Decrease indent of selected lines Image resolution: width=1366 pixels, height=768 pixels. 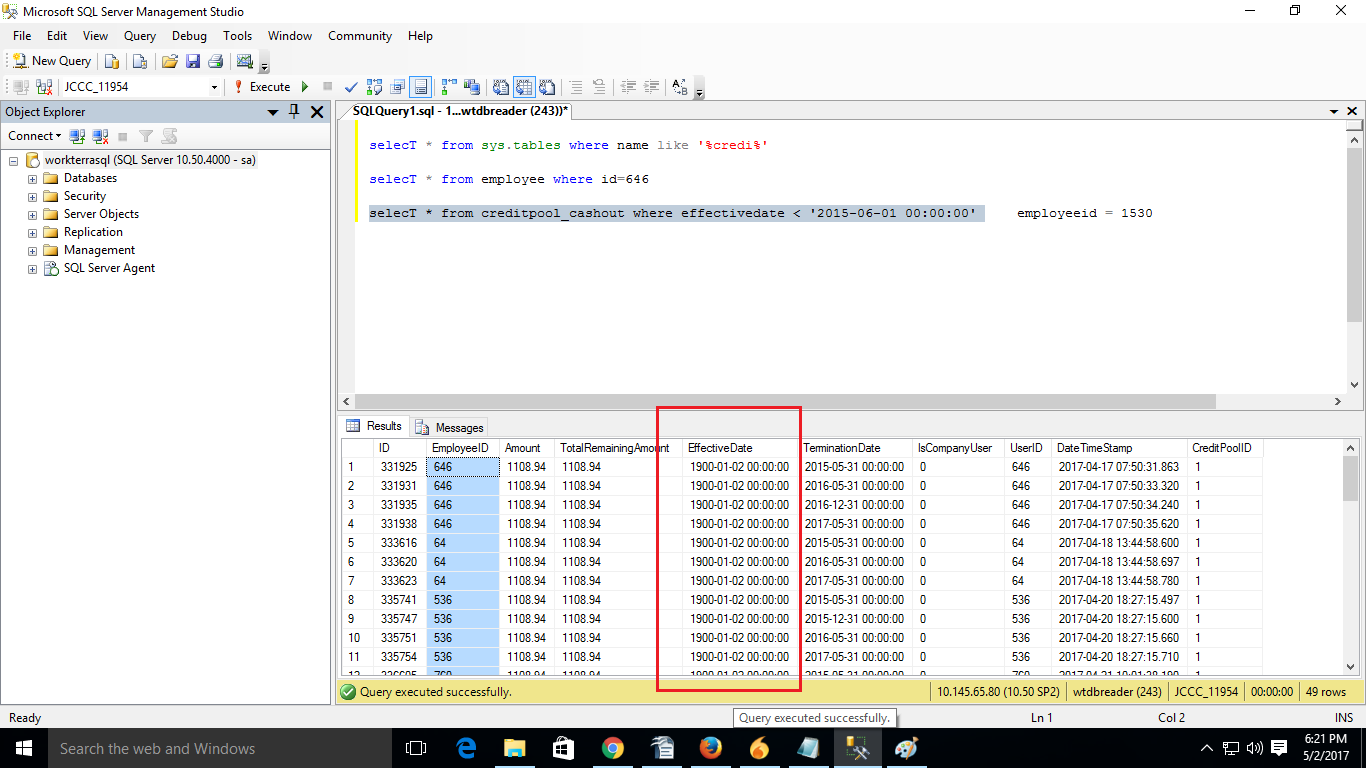point(628,87)
